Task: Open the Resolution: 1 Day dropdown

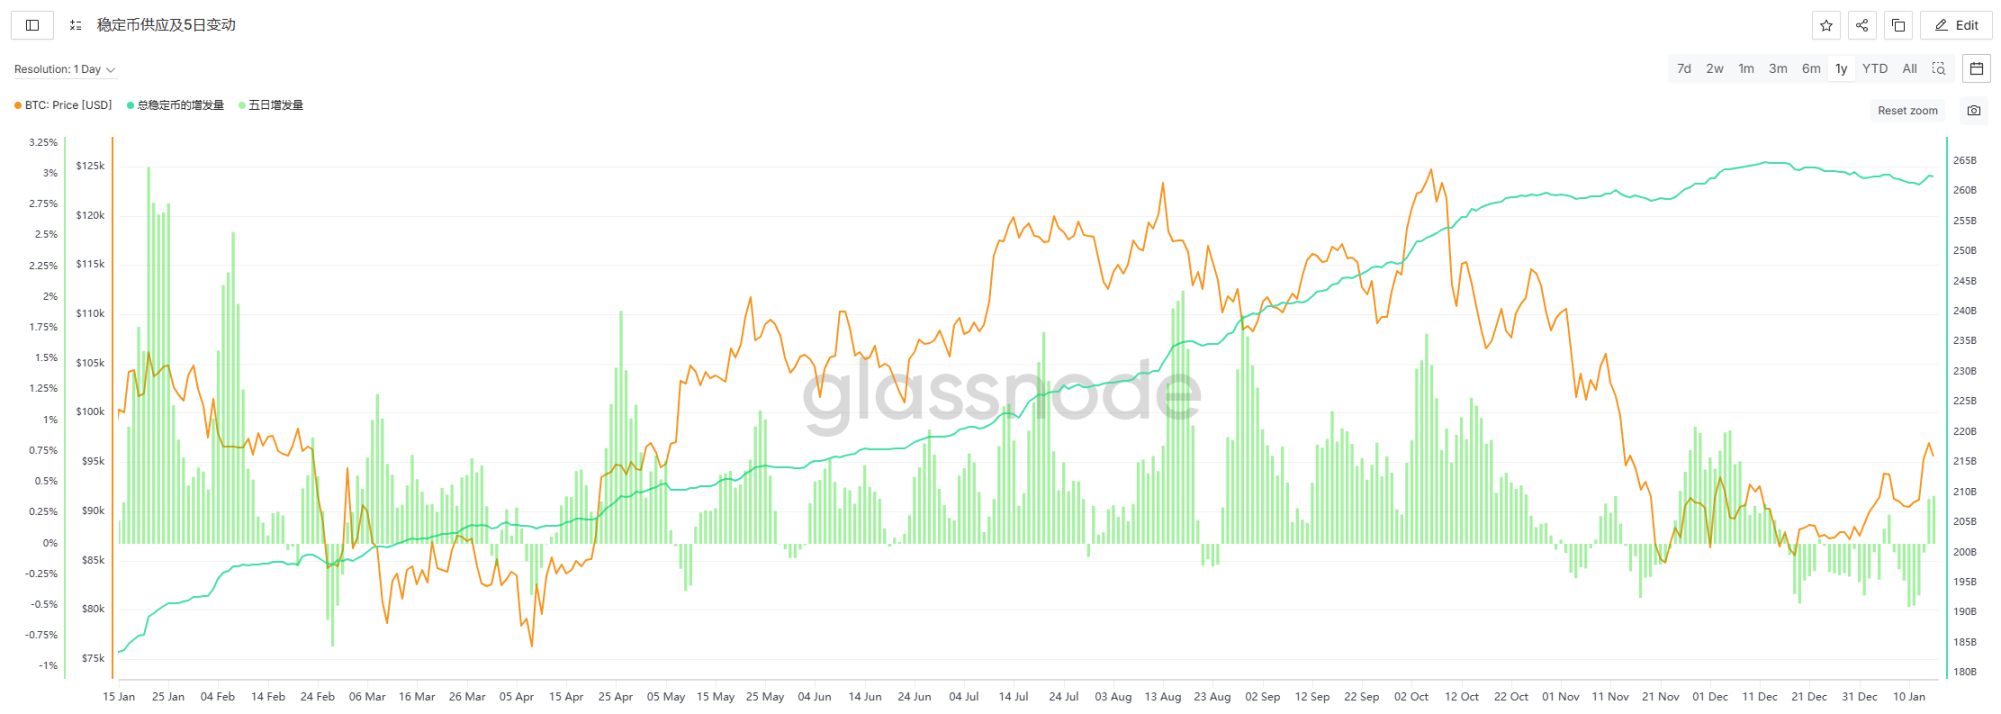Action: point(64,69)
